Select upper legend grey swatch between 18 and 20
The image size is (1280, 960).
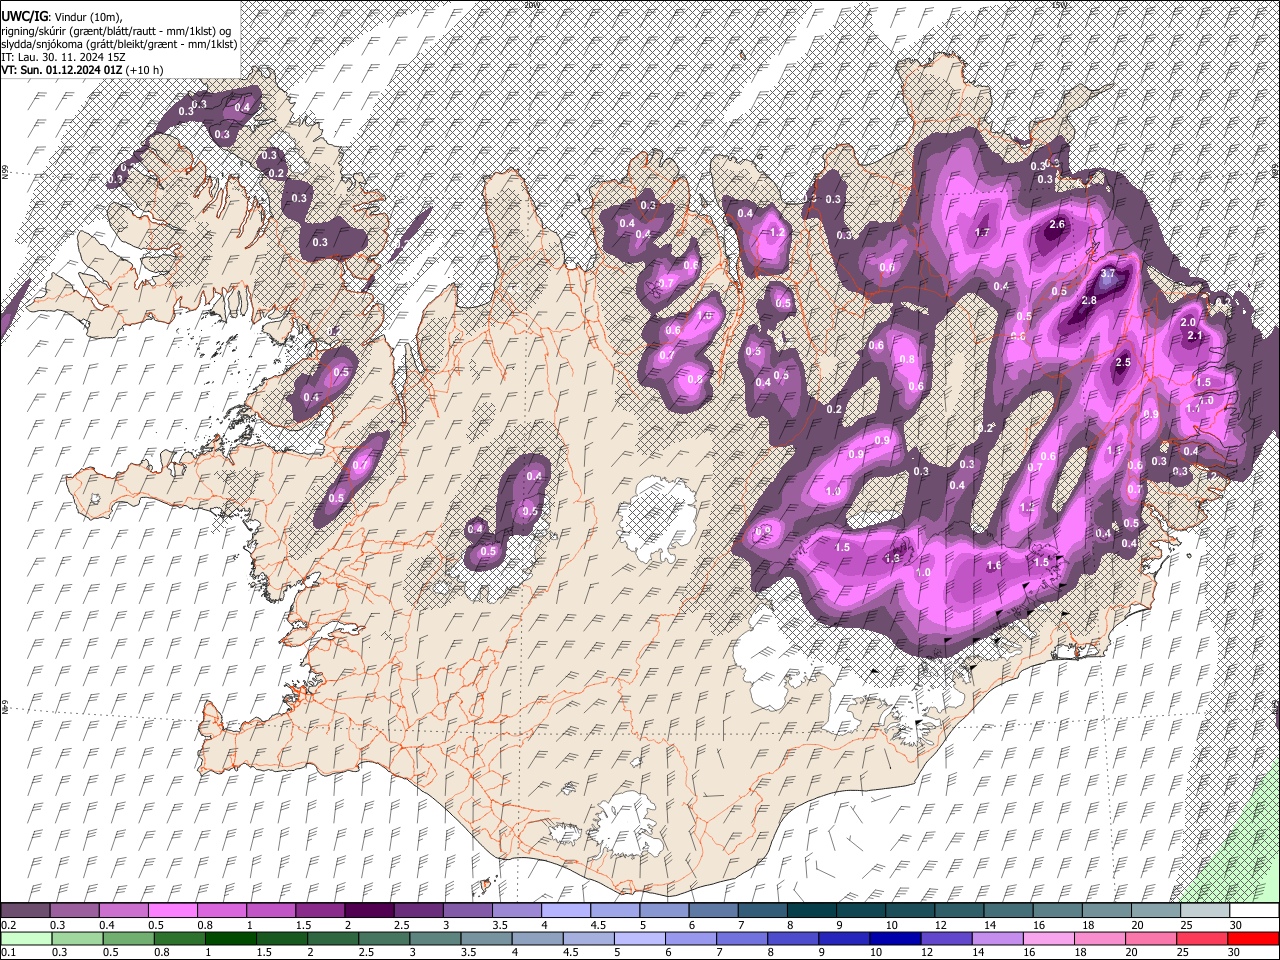pos(1108,911)
